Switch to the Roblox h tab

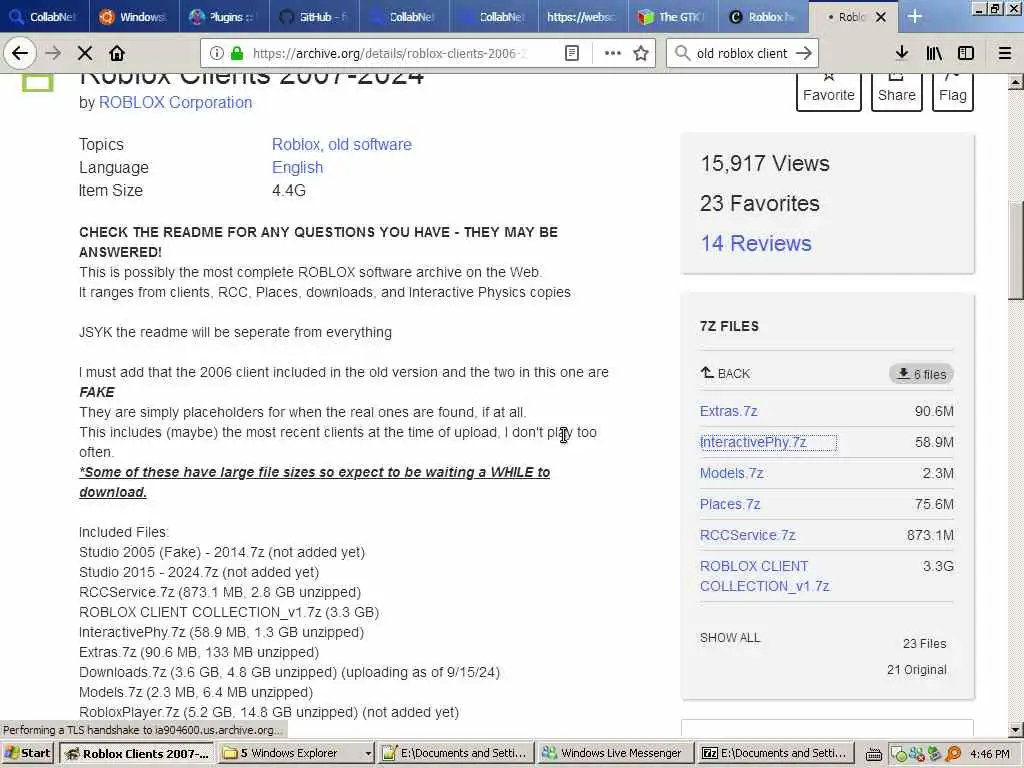[763, 16]
